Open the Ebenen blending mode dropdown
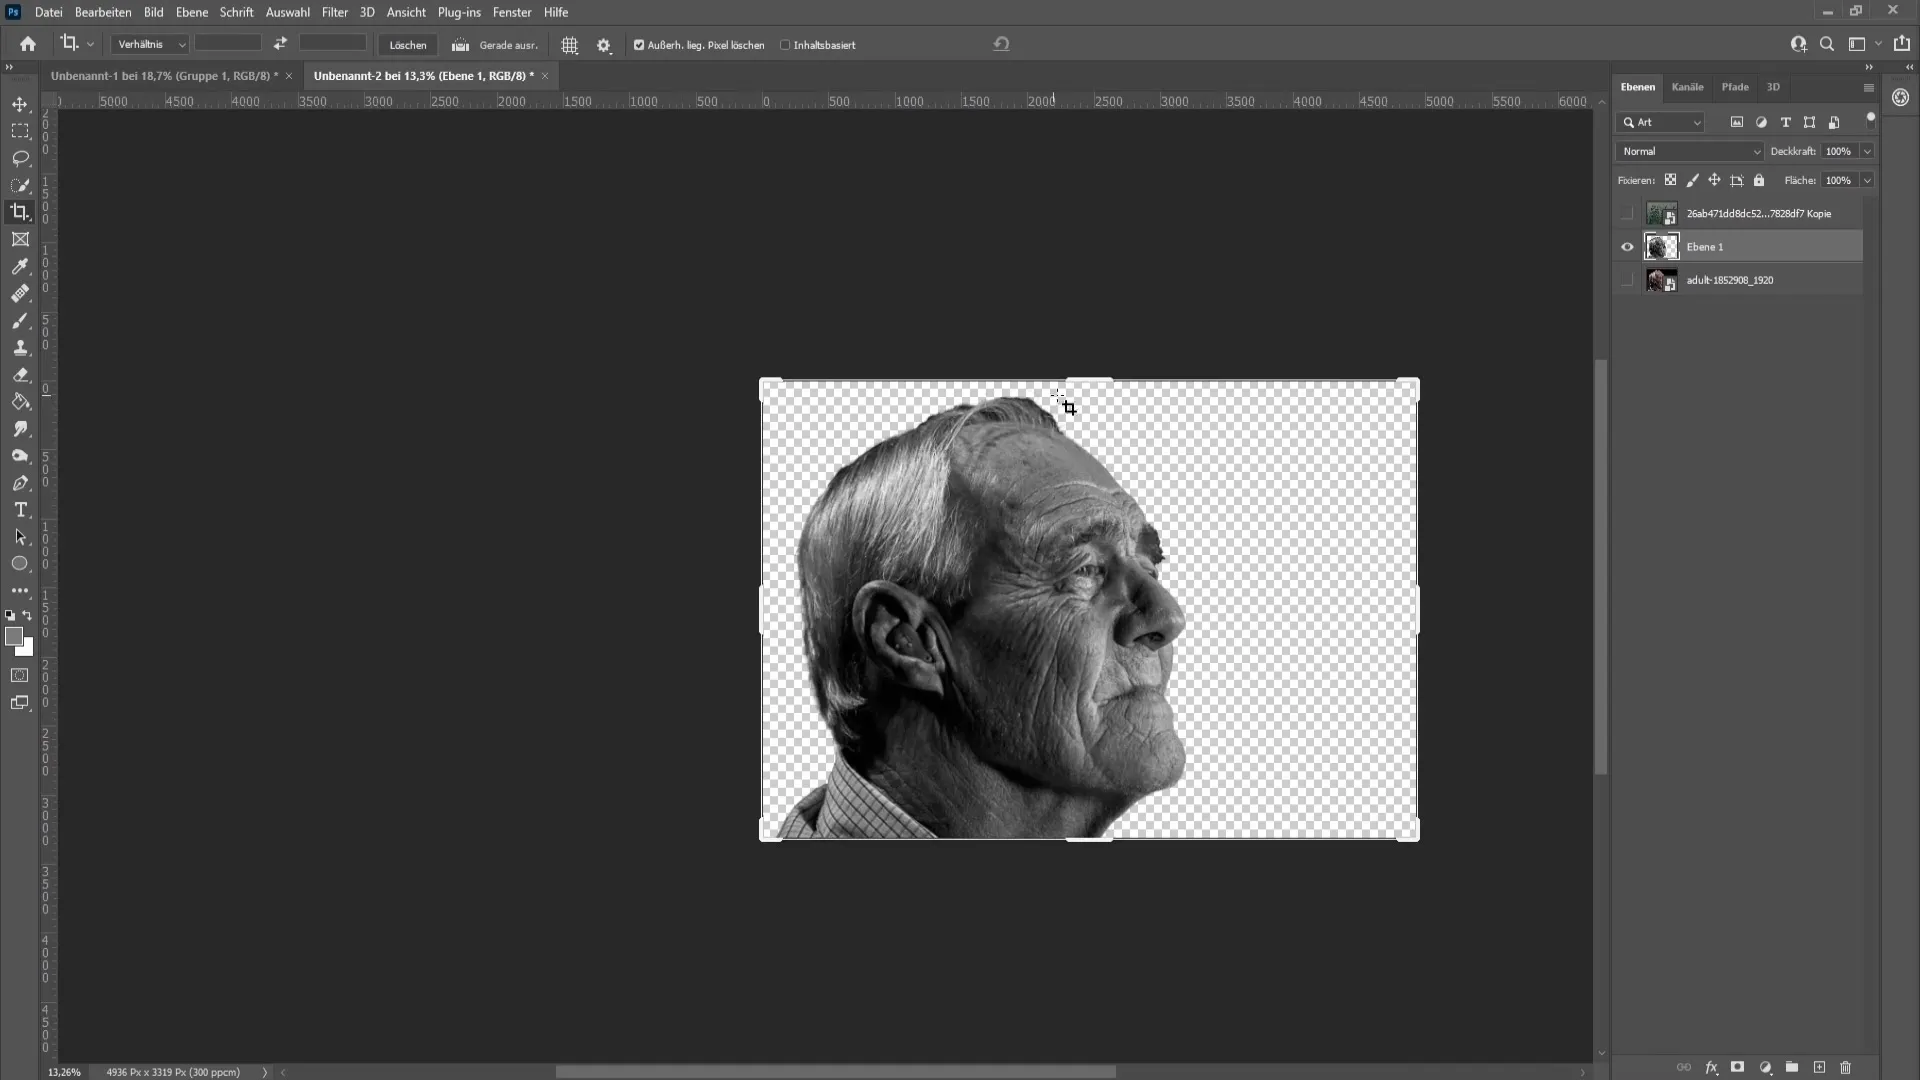 [1692, 150]
